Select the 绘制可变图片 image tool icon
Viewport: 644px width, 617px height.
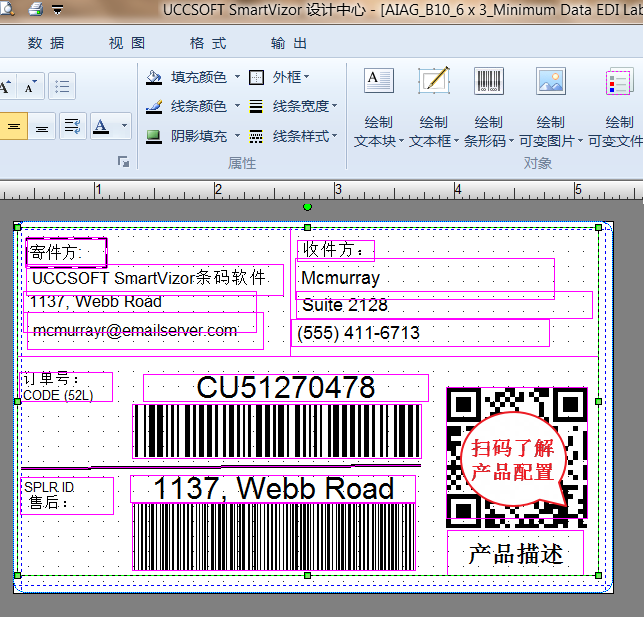pos(551,81)
